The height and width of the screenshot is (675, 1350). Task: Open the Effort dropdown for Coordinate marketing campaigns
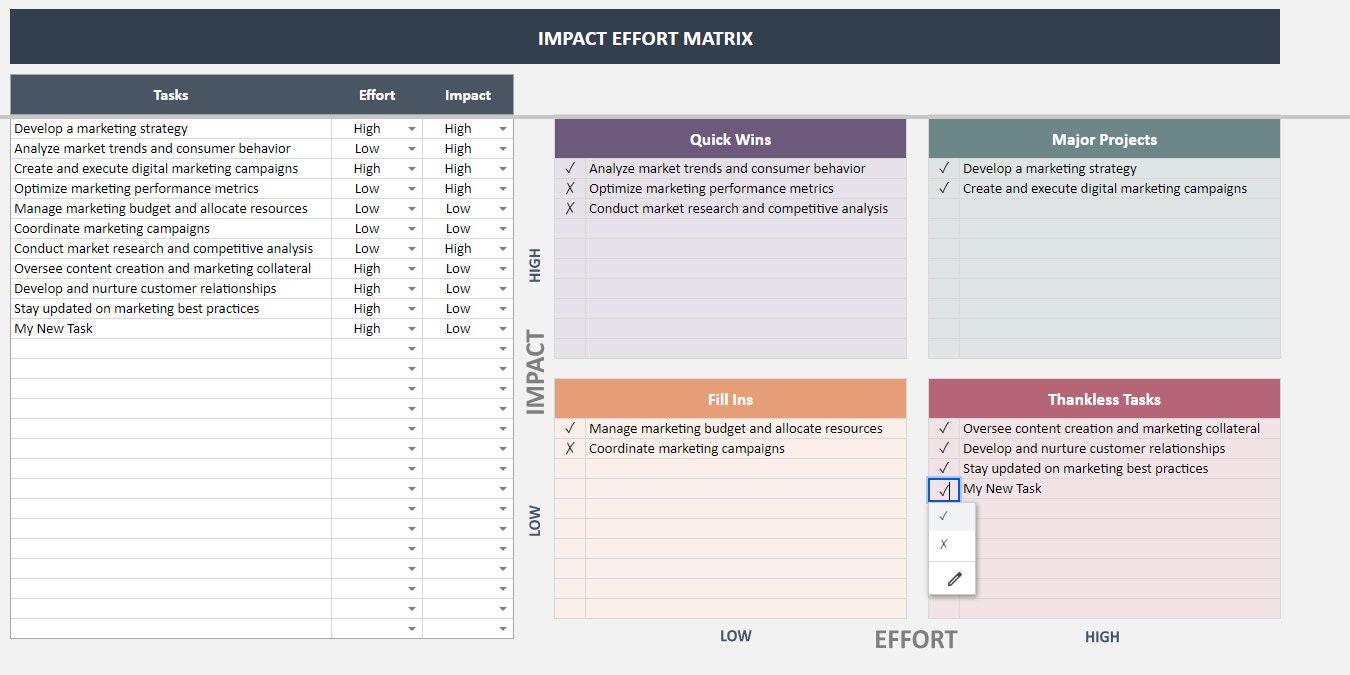click(x=410, y=228)
